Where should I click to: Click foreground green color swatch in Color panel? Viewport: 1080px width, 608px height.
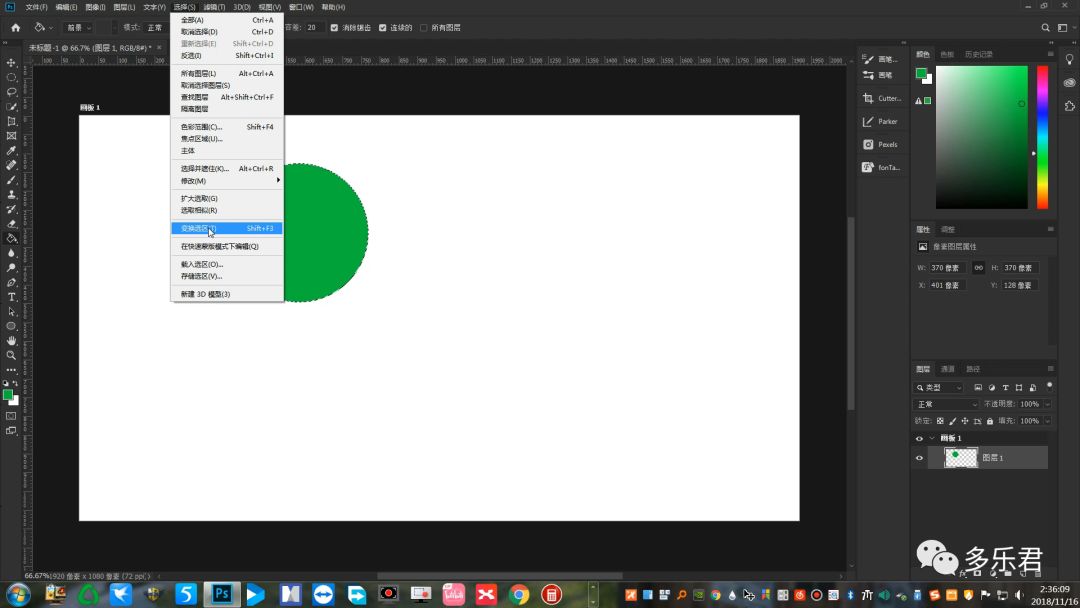point(921,74)
